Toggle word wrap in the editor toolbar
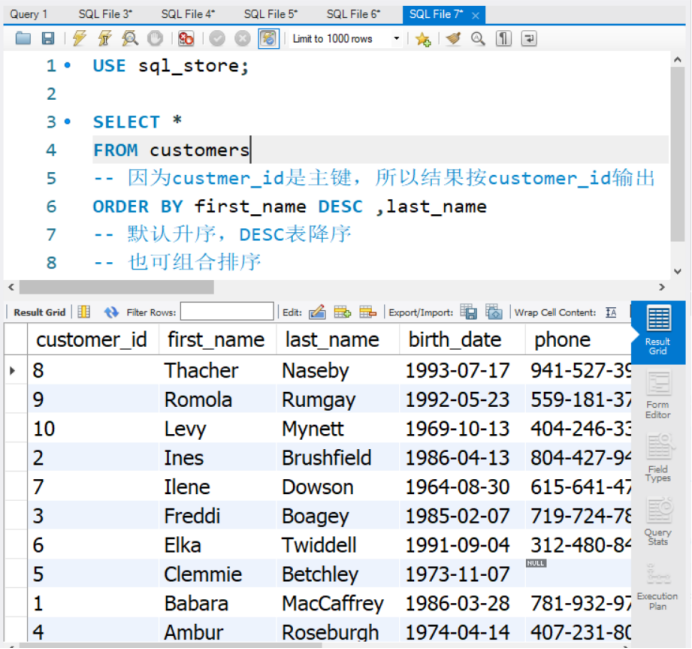The image size is (692, 649). tap(528, 39)
